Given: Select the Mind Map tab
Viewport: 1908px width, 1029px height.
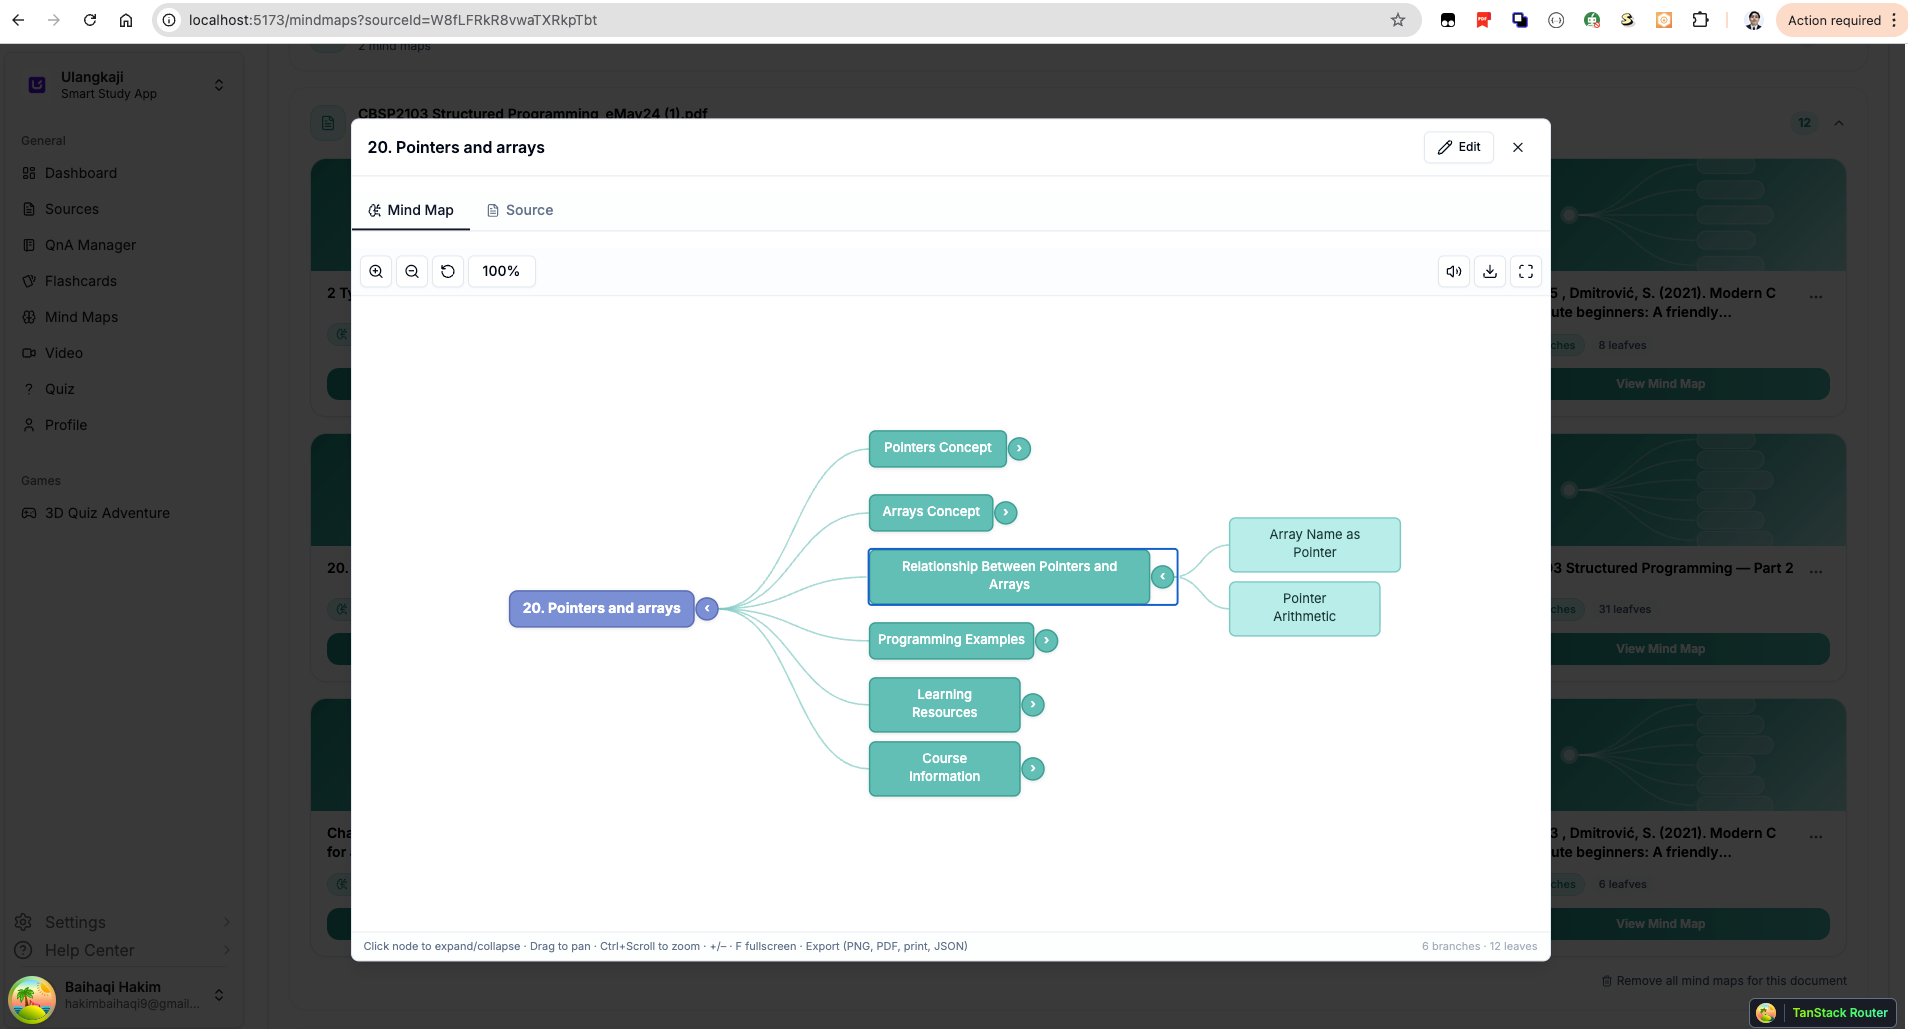Looking at the screenshot, I should coord(411,210).
